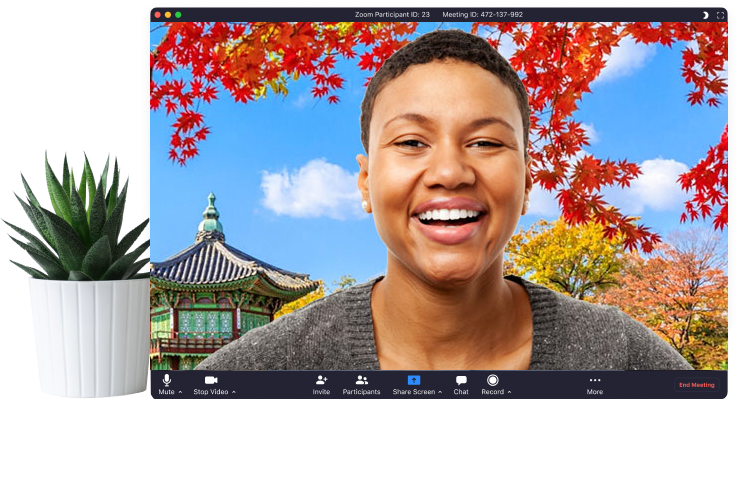Expand the Record options arrow
Image resolution: width=740 pixels, height=477 pixels.
click(509, 392)
